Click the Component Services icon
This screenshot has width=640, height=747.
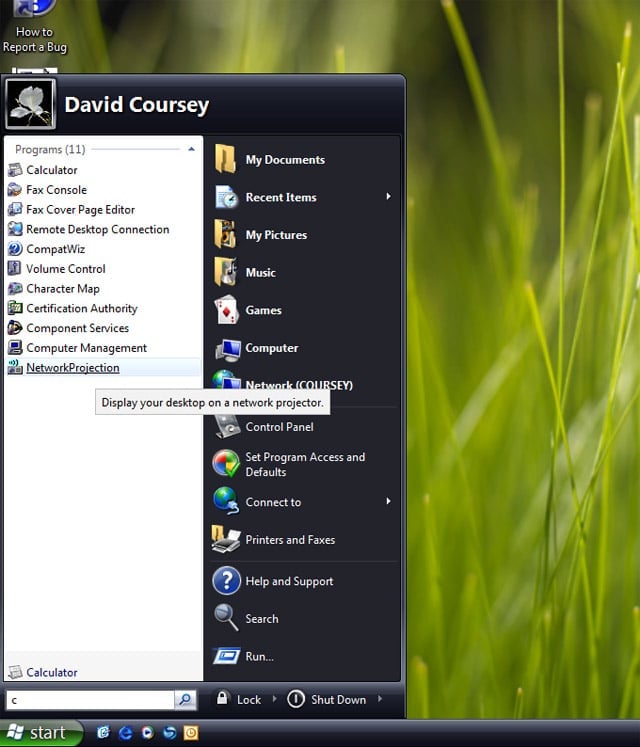[x=15, y=328]
